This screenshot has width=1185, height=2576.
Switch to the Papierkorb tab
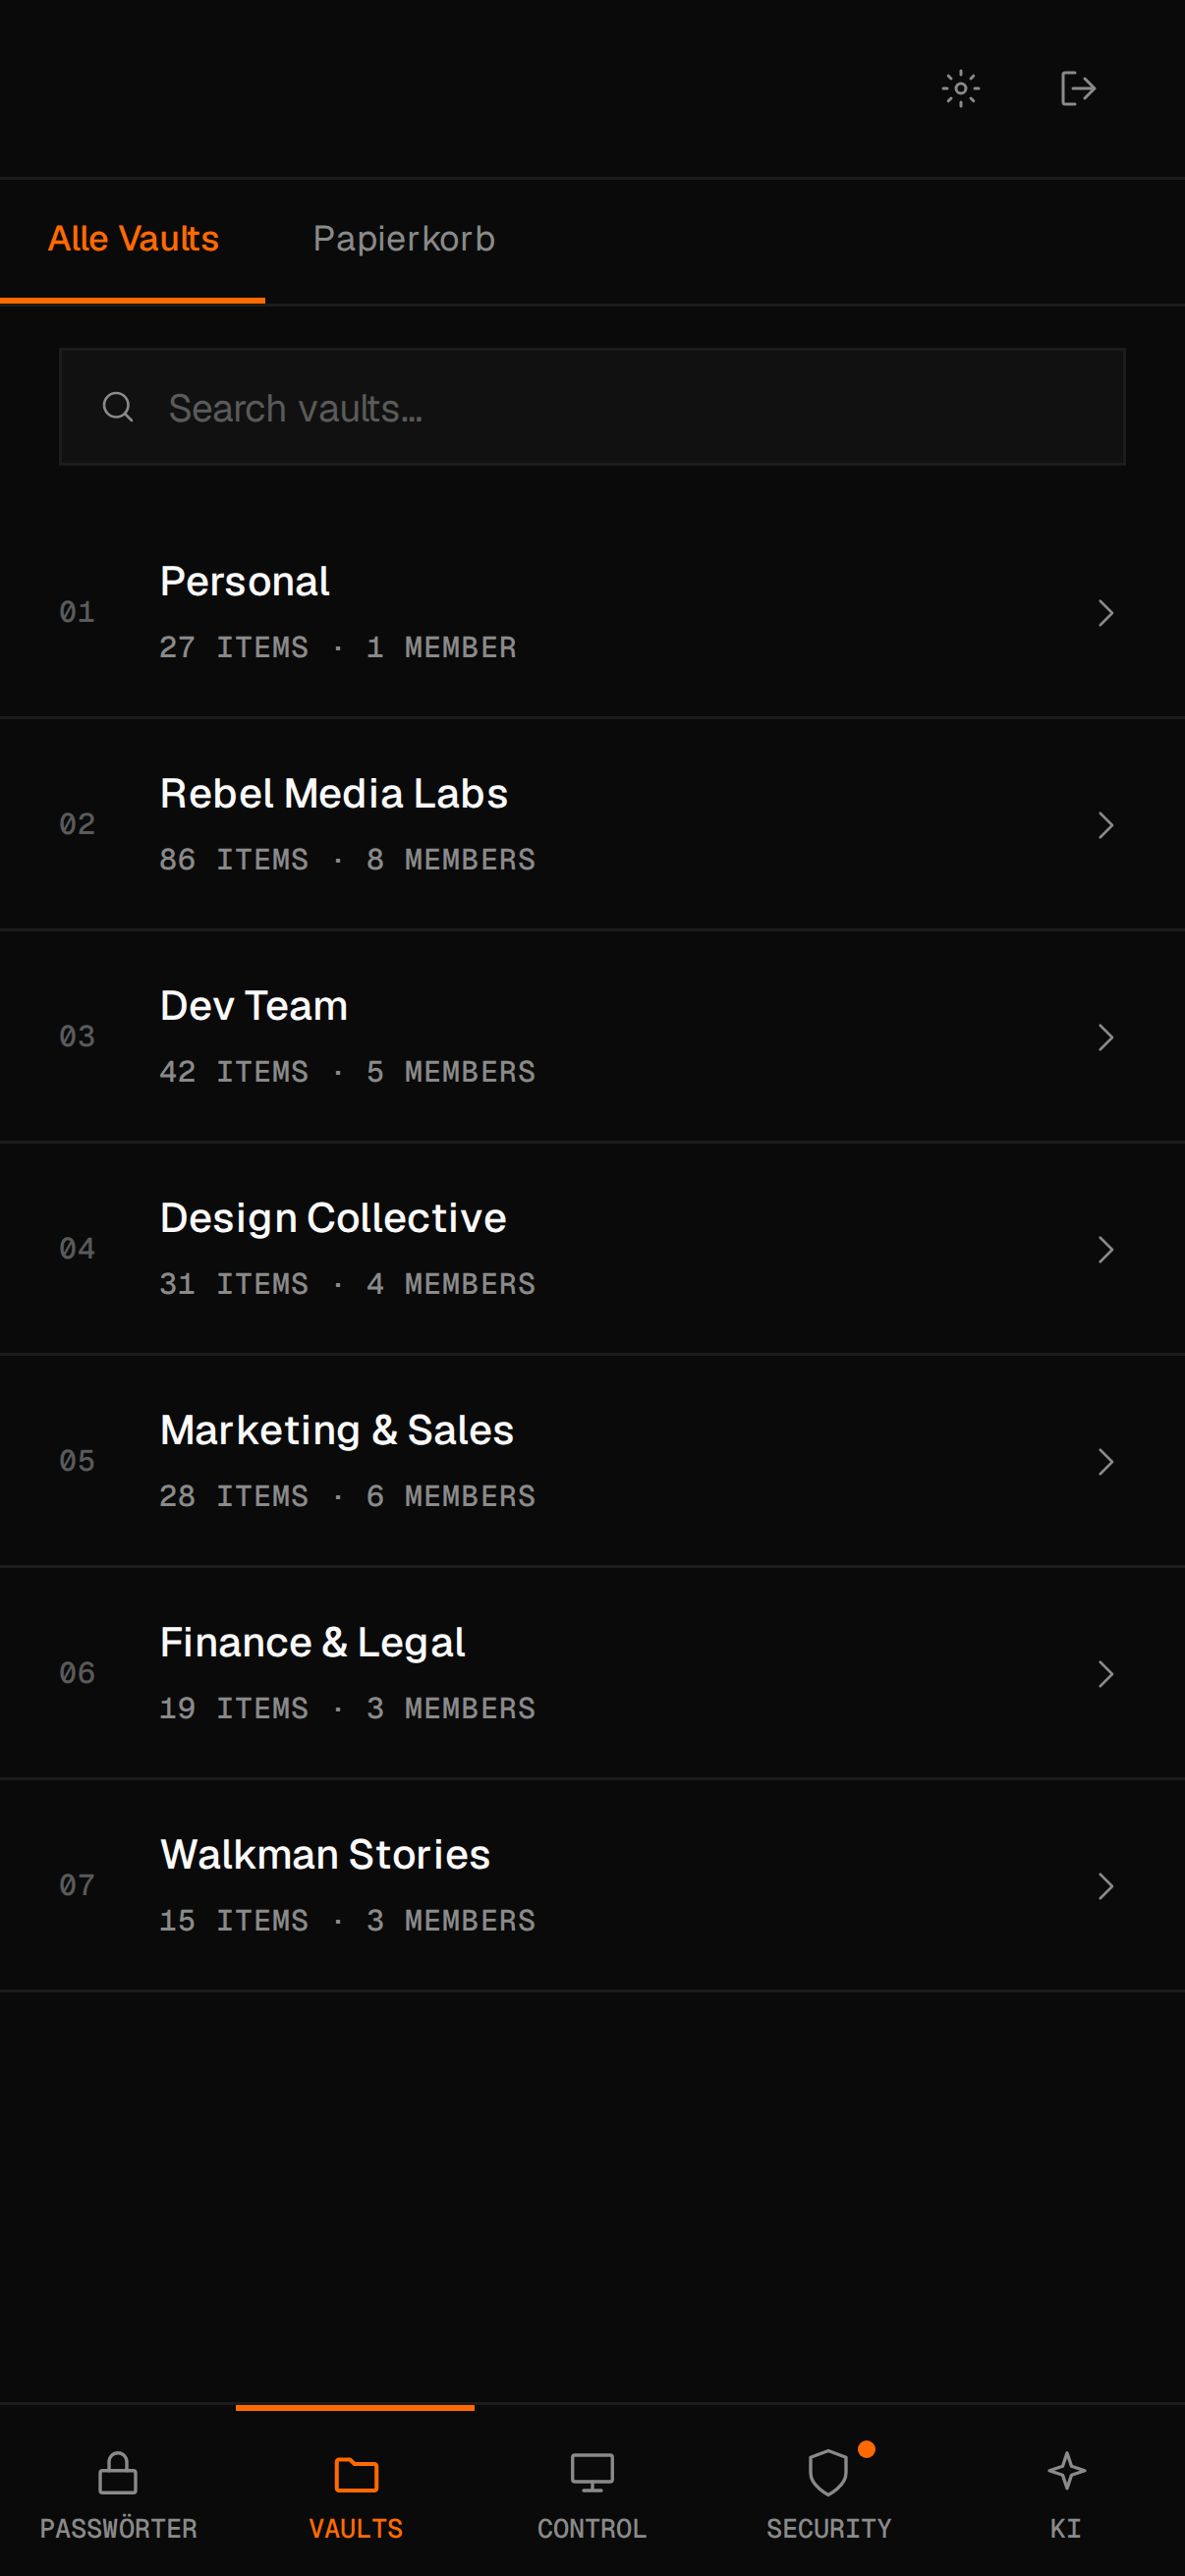404,239
